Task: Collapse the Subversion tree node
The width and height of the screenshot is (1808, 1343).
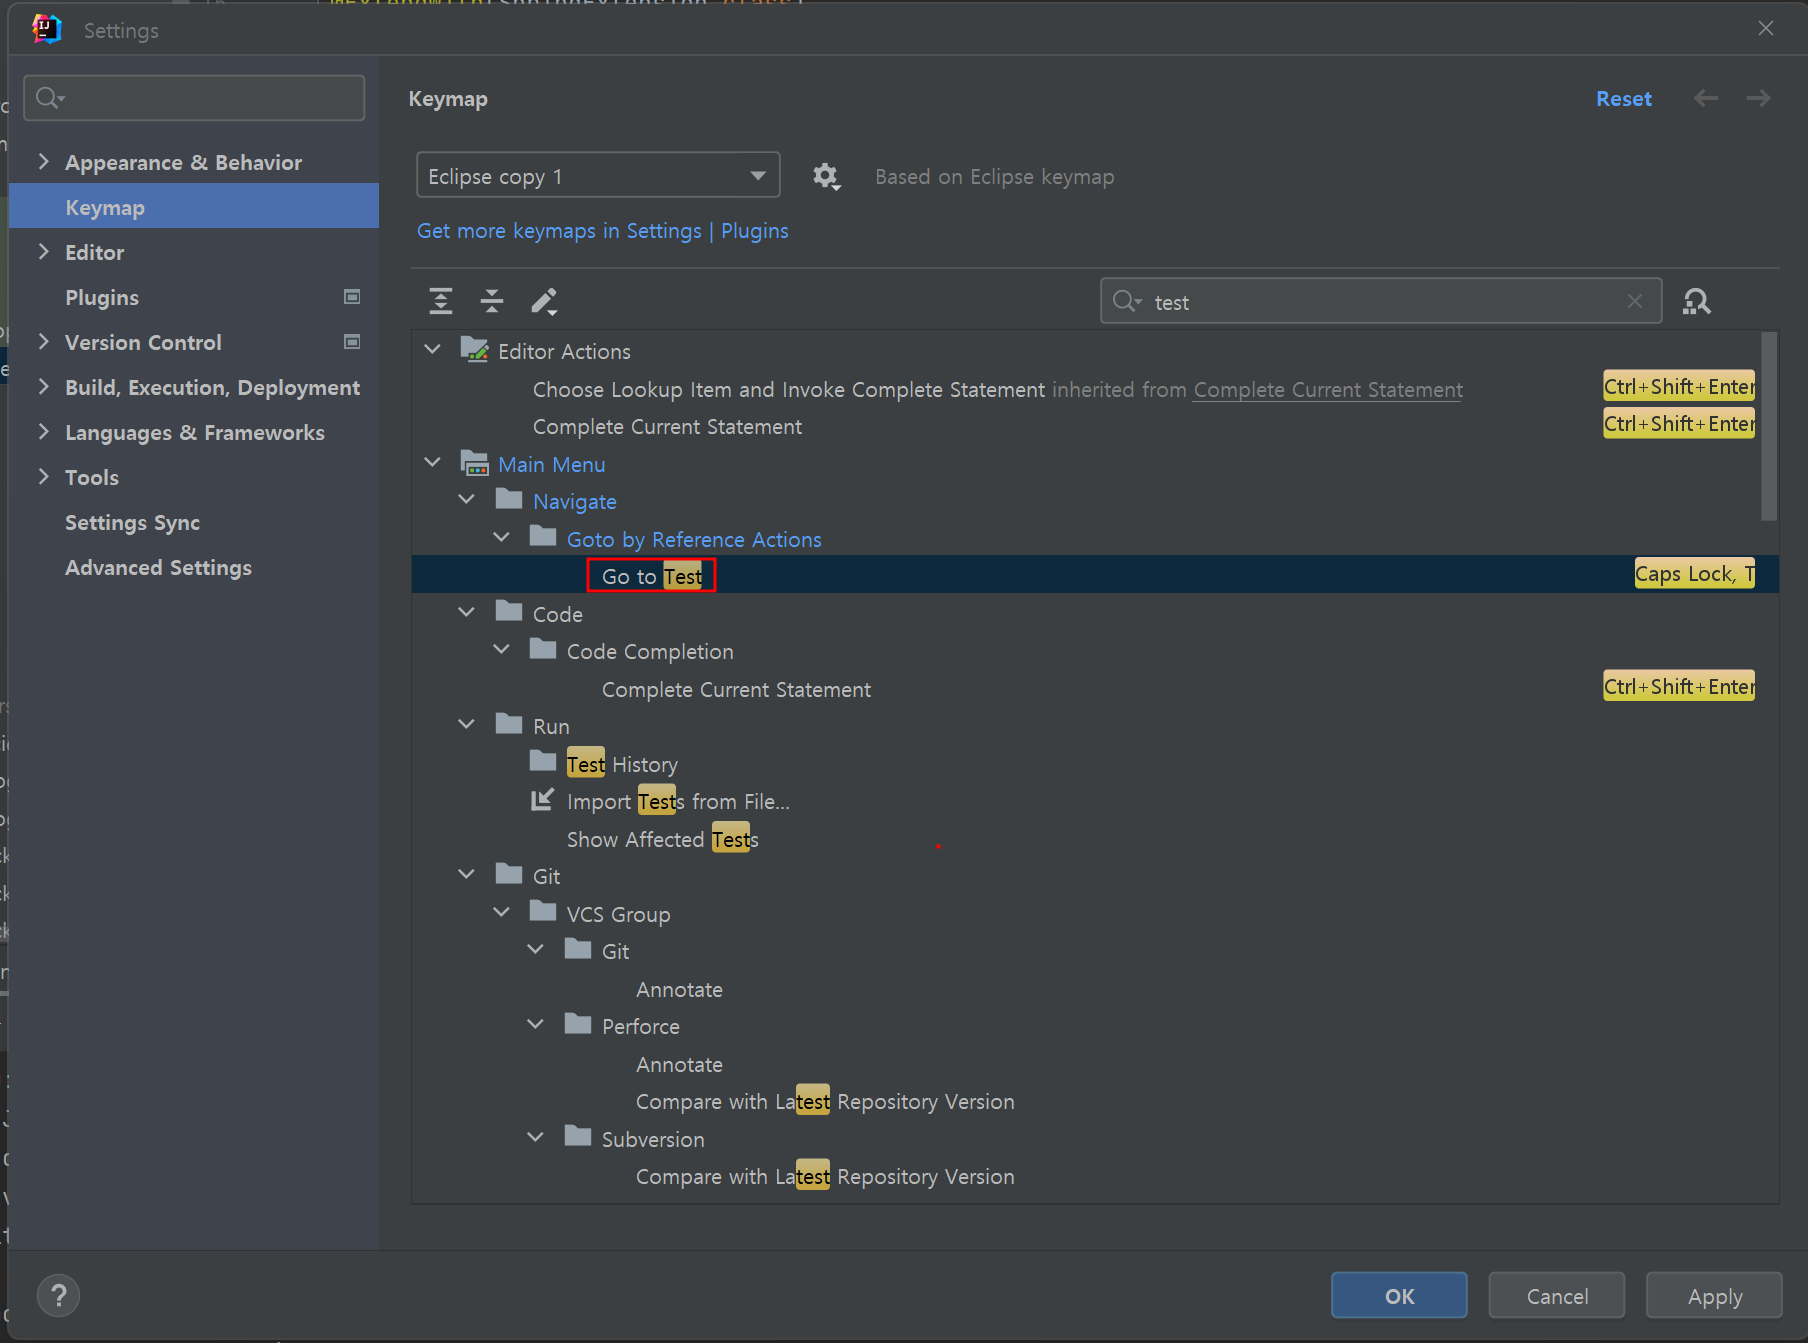Action: pos(535,1137)
